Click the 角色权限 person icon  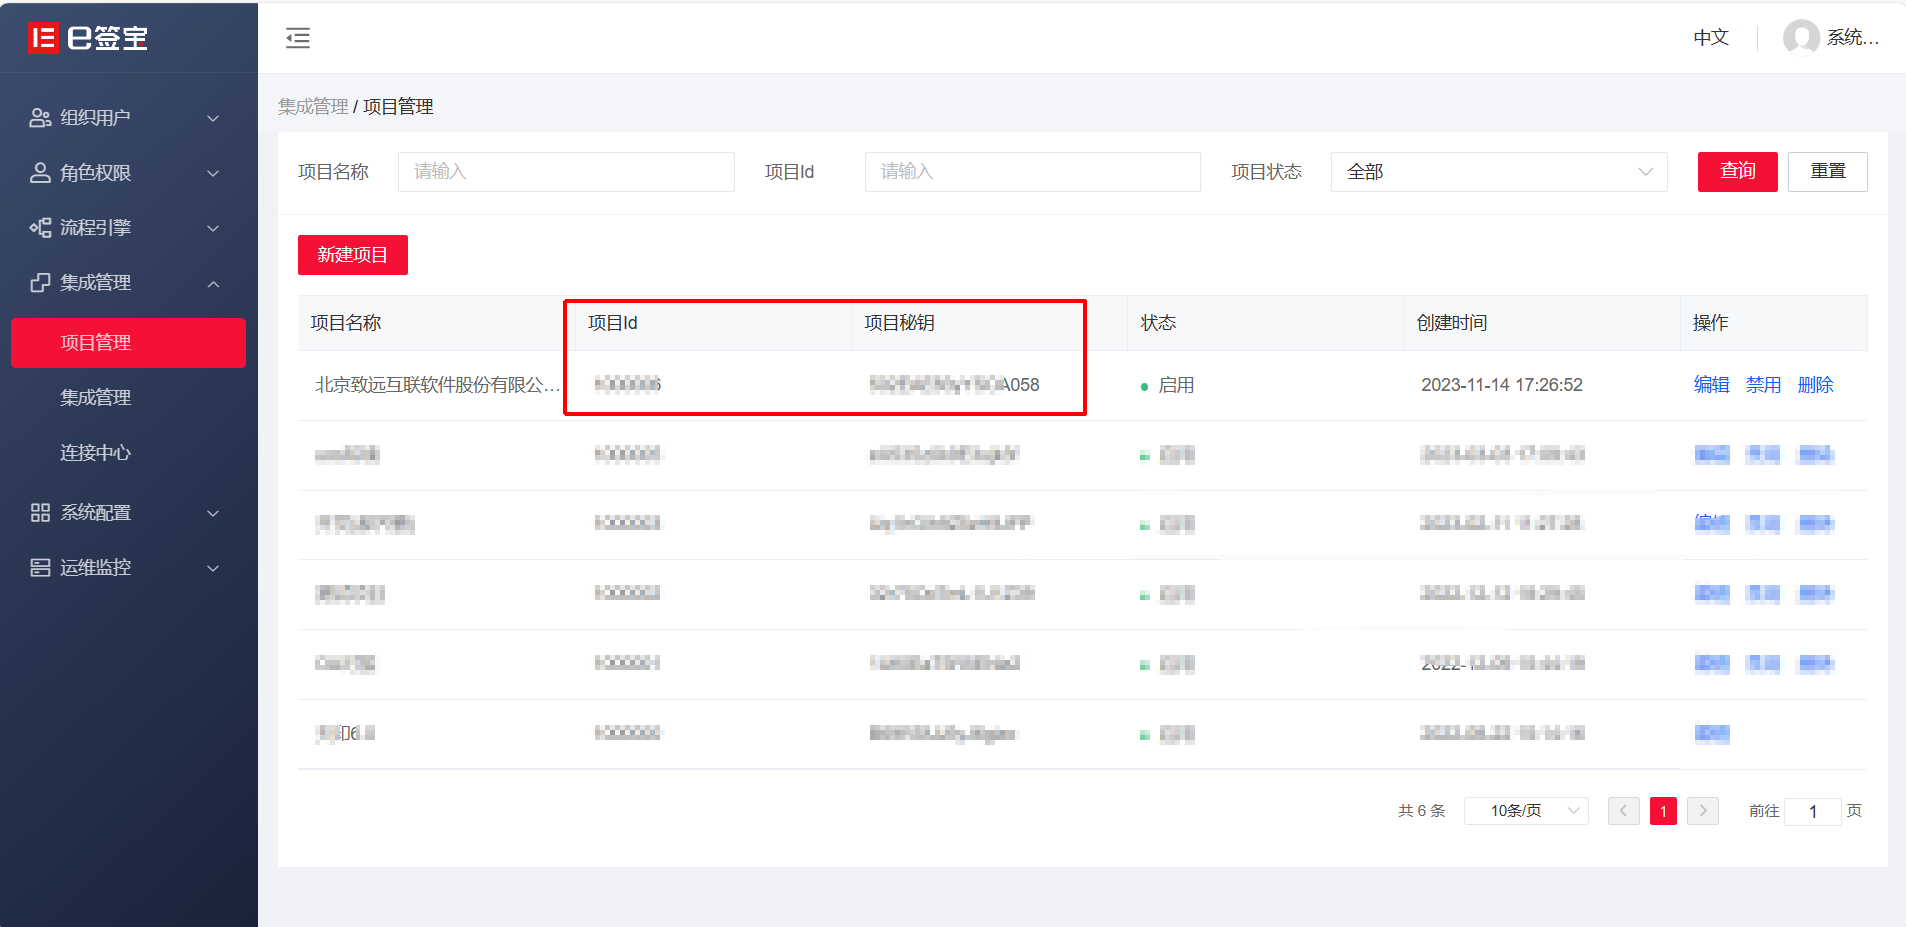[x=40, y=173]
